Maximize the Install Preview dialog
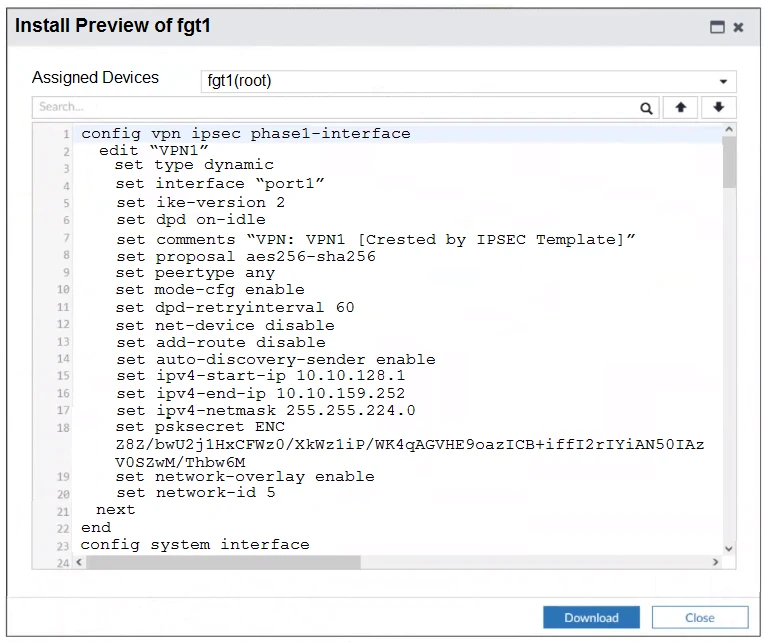Viewport: 765px width, 643px height. pos(717,27)
